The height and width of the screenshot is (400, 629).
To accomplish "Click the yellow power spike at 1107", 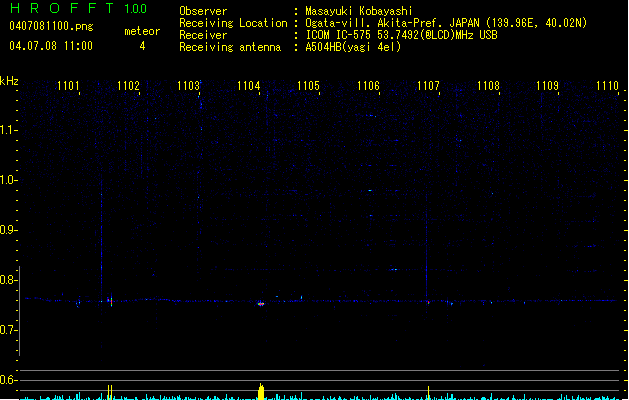I will pos(428,393).
